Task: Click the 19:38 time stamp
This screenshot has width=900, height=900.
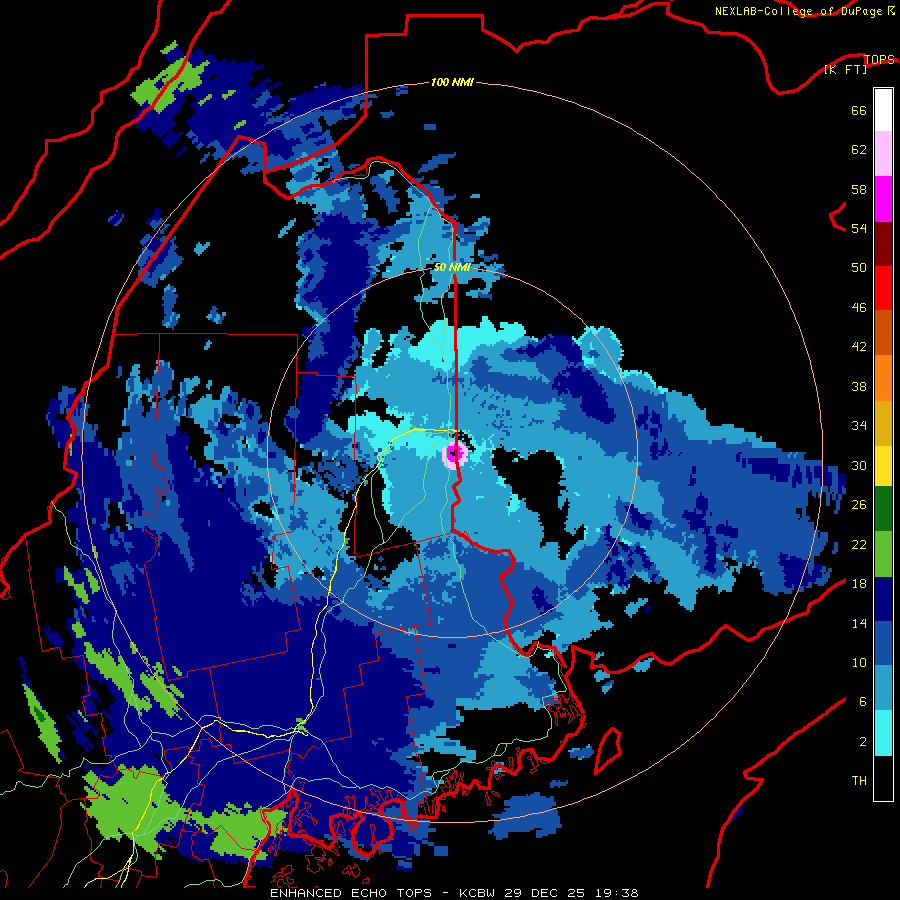Action: point(618,893)
